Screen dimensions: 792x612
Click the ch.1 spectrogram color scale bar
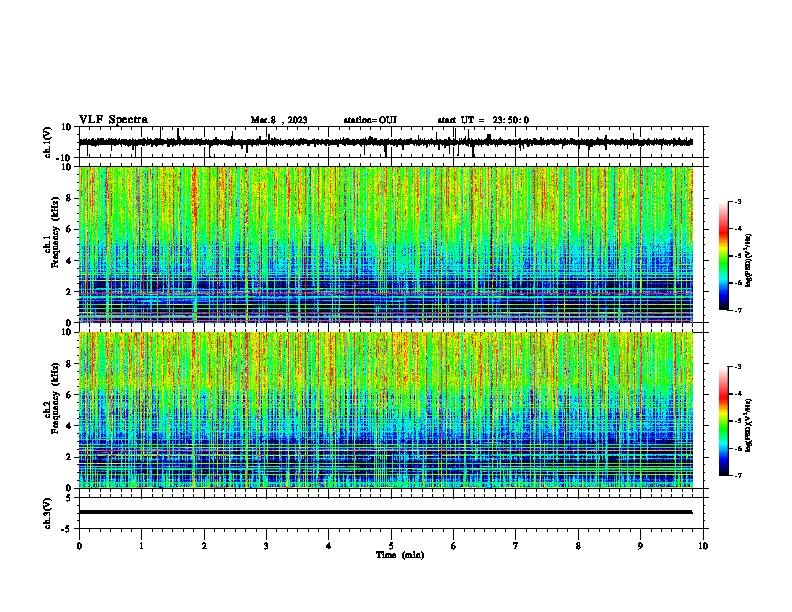(x=724, y=256)
